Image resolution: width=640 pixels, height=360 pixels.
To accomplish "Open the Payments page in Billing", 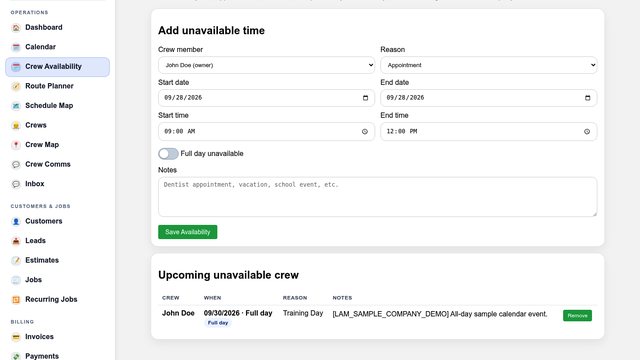I will pyautogui.click(x=58, y=355).
